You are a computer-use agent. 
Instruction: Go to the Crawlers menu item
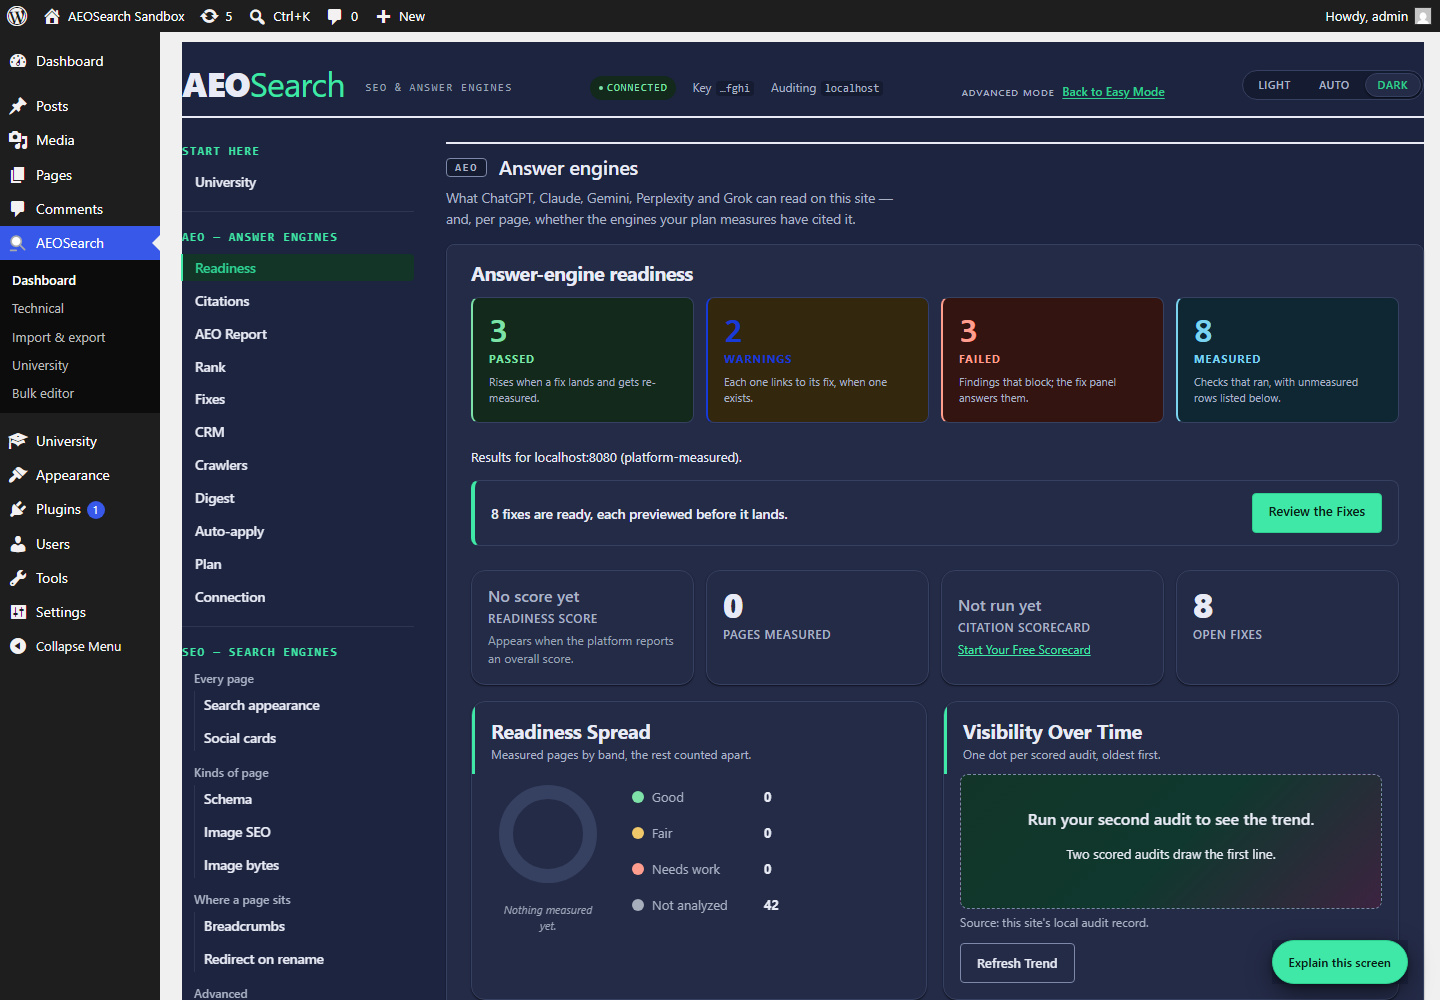[x=221, y=465]
